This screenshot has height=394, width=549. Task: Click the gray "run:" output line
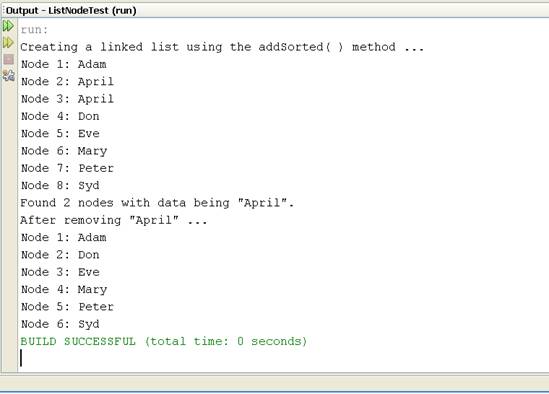[34, 30]
